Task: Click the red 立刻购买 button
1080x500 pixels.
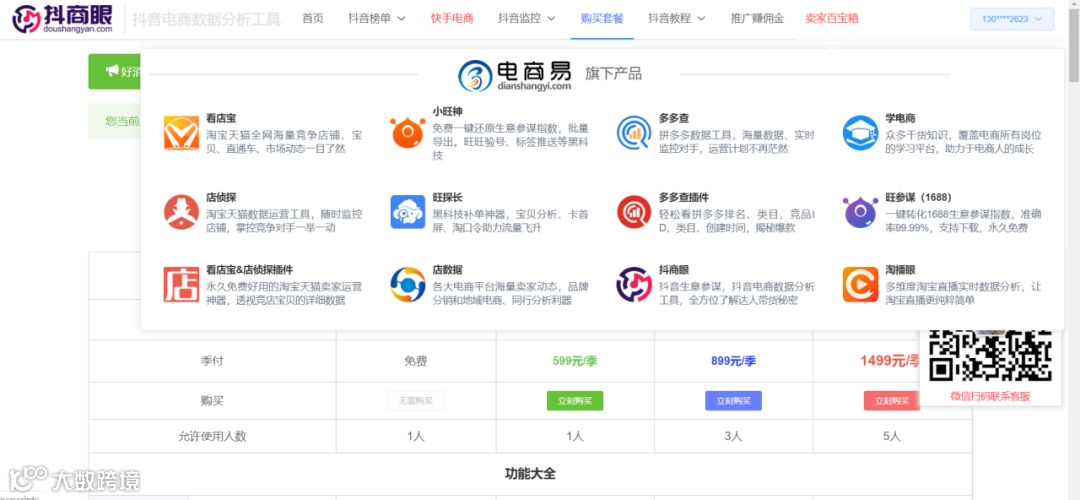Action: click(x=891, y=401)
